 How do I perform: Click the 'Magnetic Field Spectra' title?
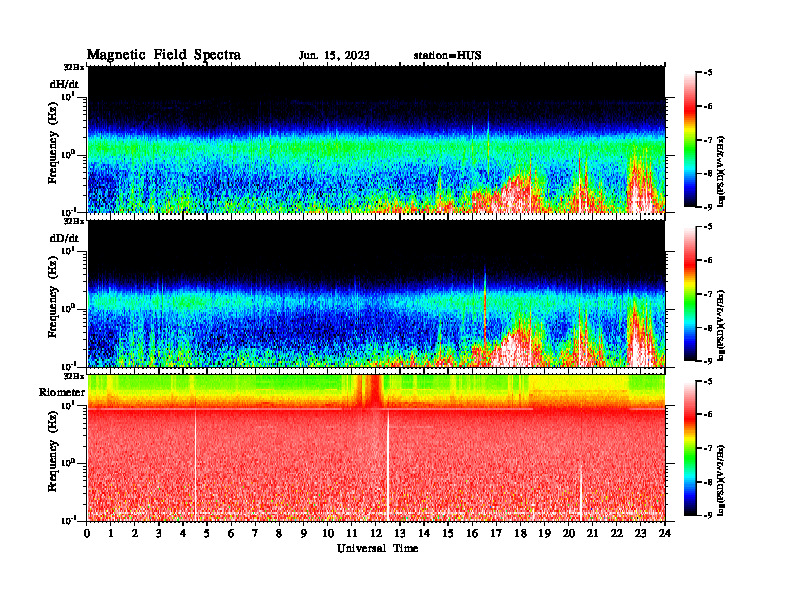click(x=164, y=55)
